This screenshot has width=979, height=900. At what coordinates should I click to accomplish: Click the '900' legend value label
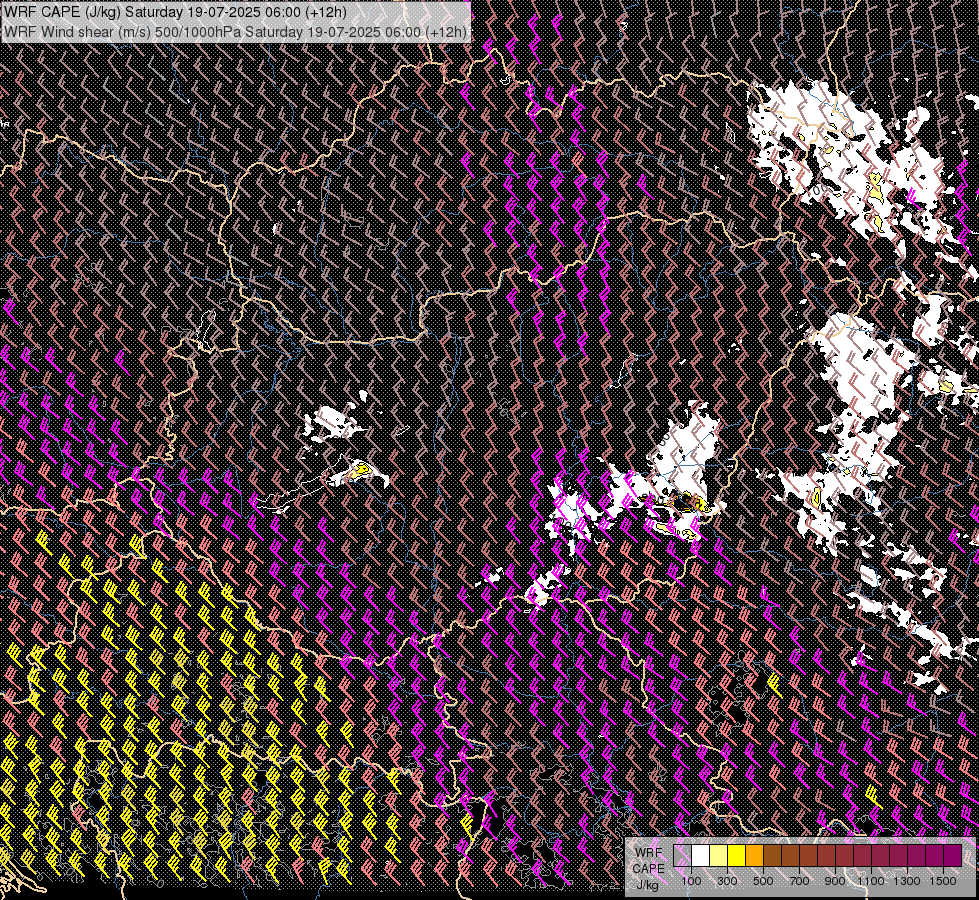[x=835, y=881]
